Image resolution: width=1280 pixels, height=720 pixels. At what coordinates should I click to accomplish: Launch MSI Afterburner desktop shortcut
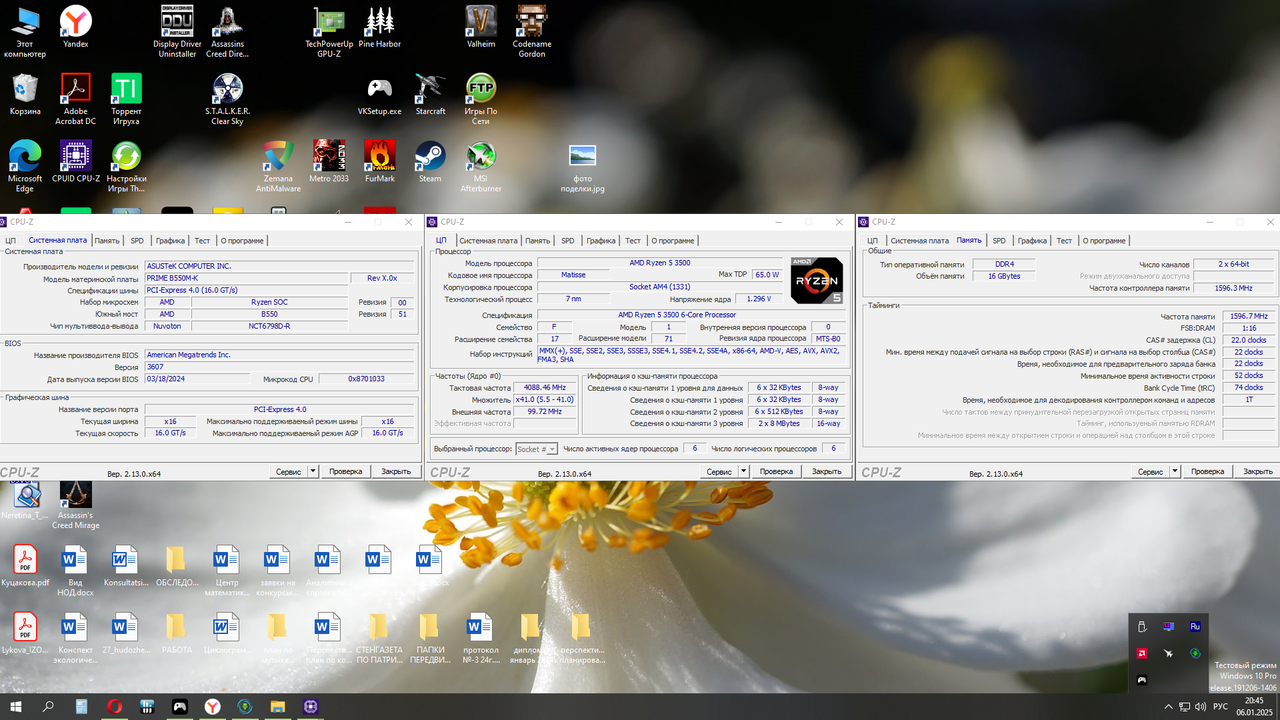[x=481, y=165]
